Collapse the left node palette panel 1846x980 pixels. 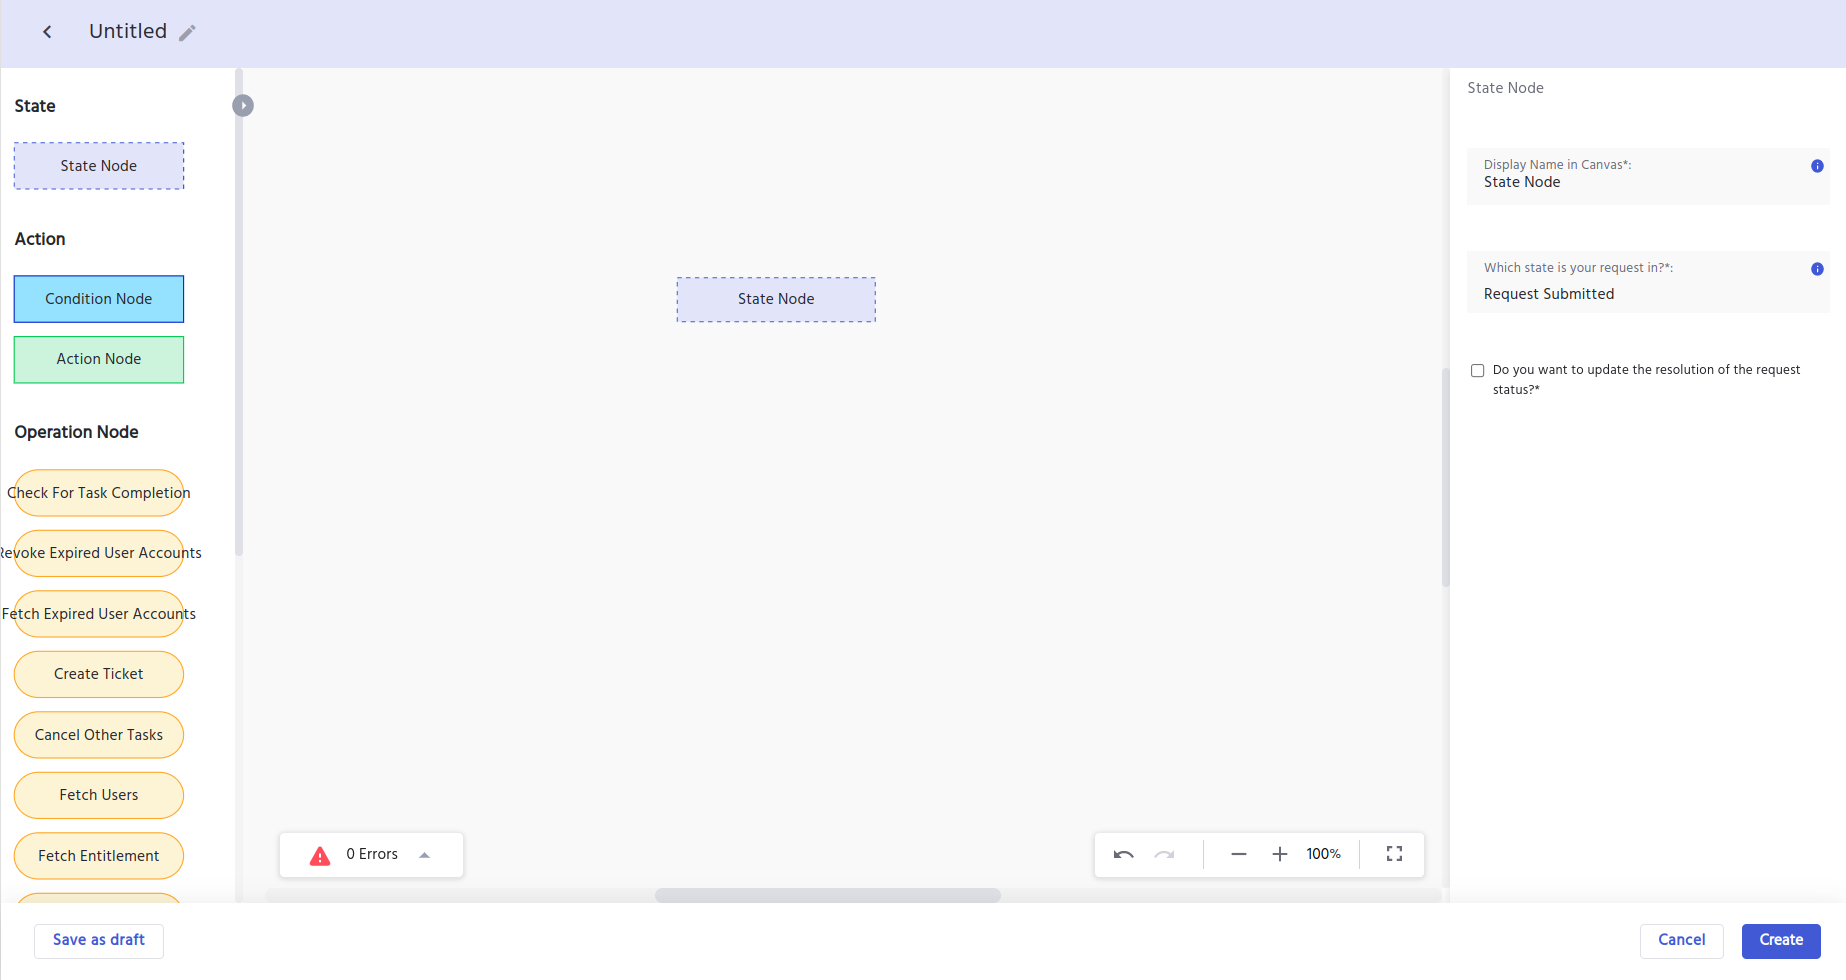[243, 105]
